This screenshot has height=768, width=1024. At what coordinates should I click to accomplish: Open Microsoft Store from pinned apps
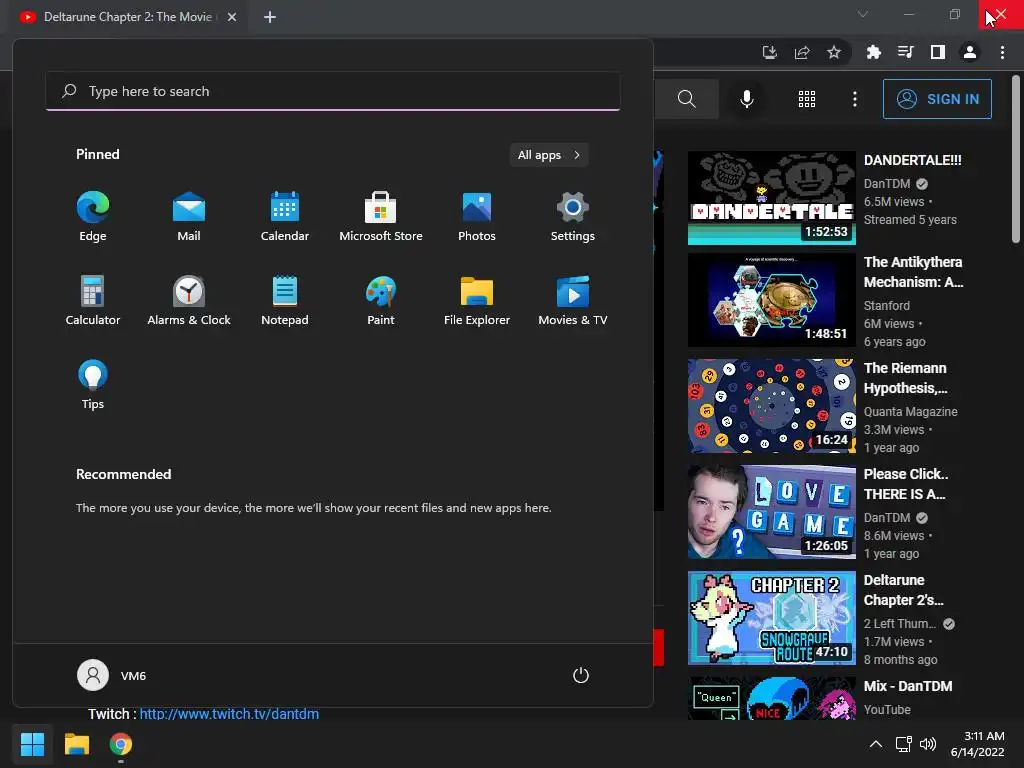point(381,216)
